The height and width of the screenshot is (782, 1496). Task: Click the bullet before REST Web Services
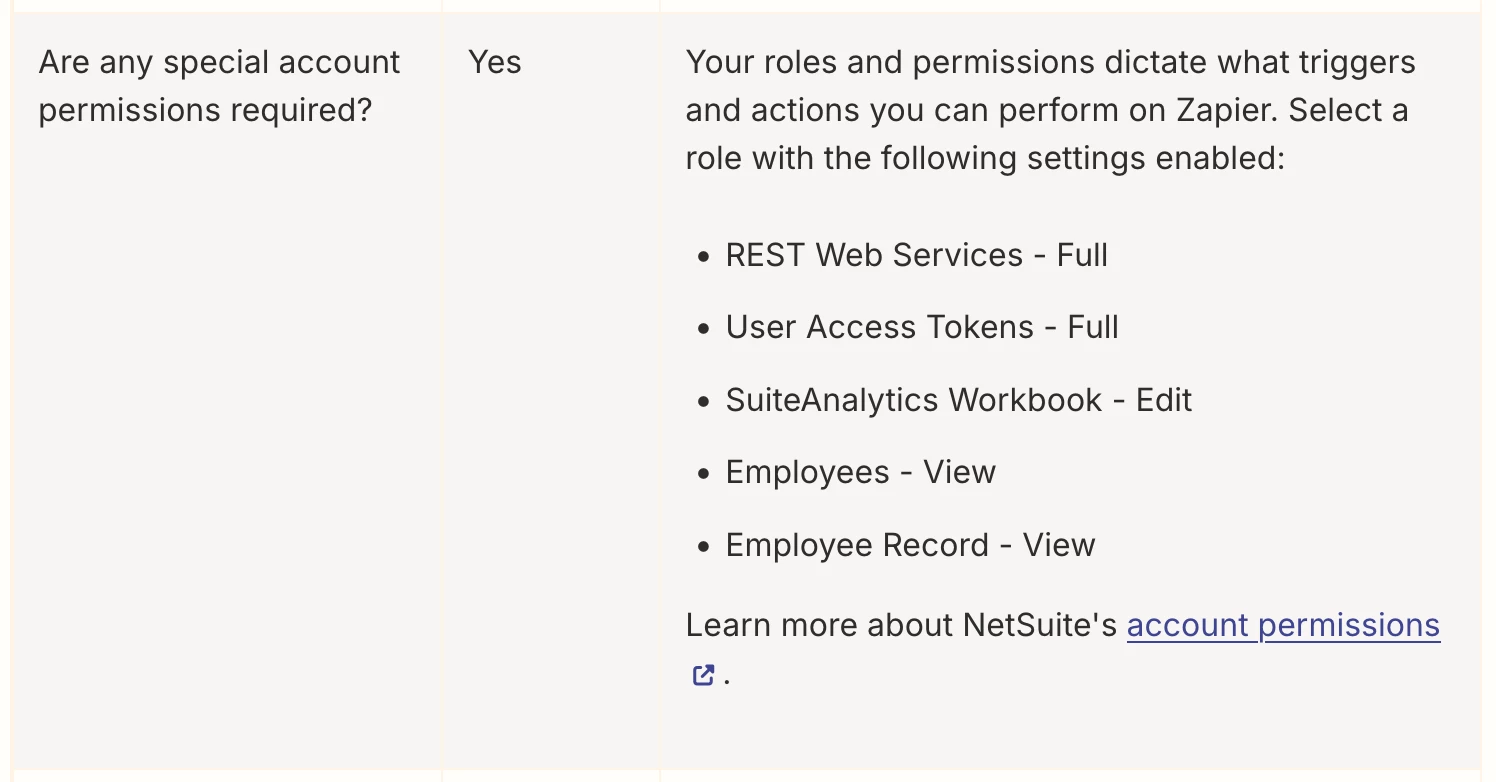pyautogui.click(x=704, y=257)
